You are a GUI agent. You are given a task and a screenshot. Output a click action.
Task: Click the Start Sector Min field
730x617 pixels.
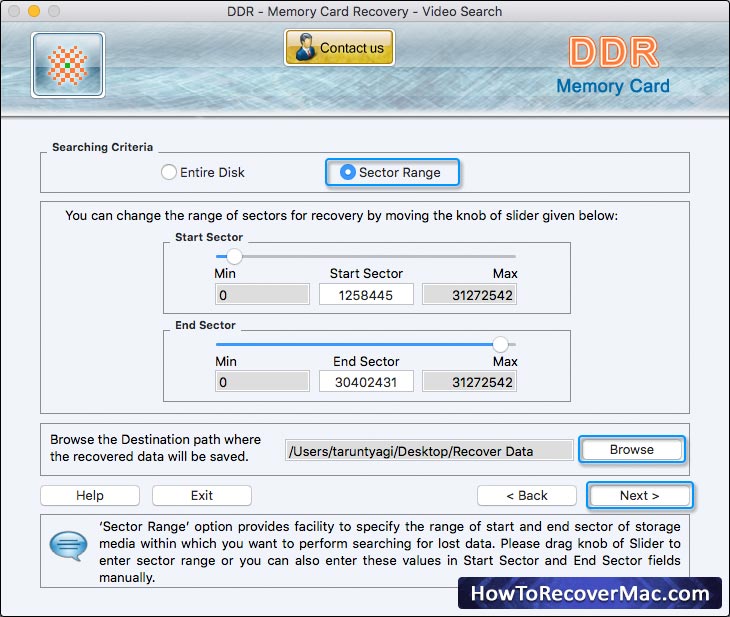point(262,295)
